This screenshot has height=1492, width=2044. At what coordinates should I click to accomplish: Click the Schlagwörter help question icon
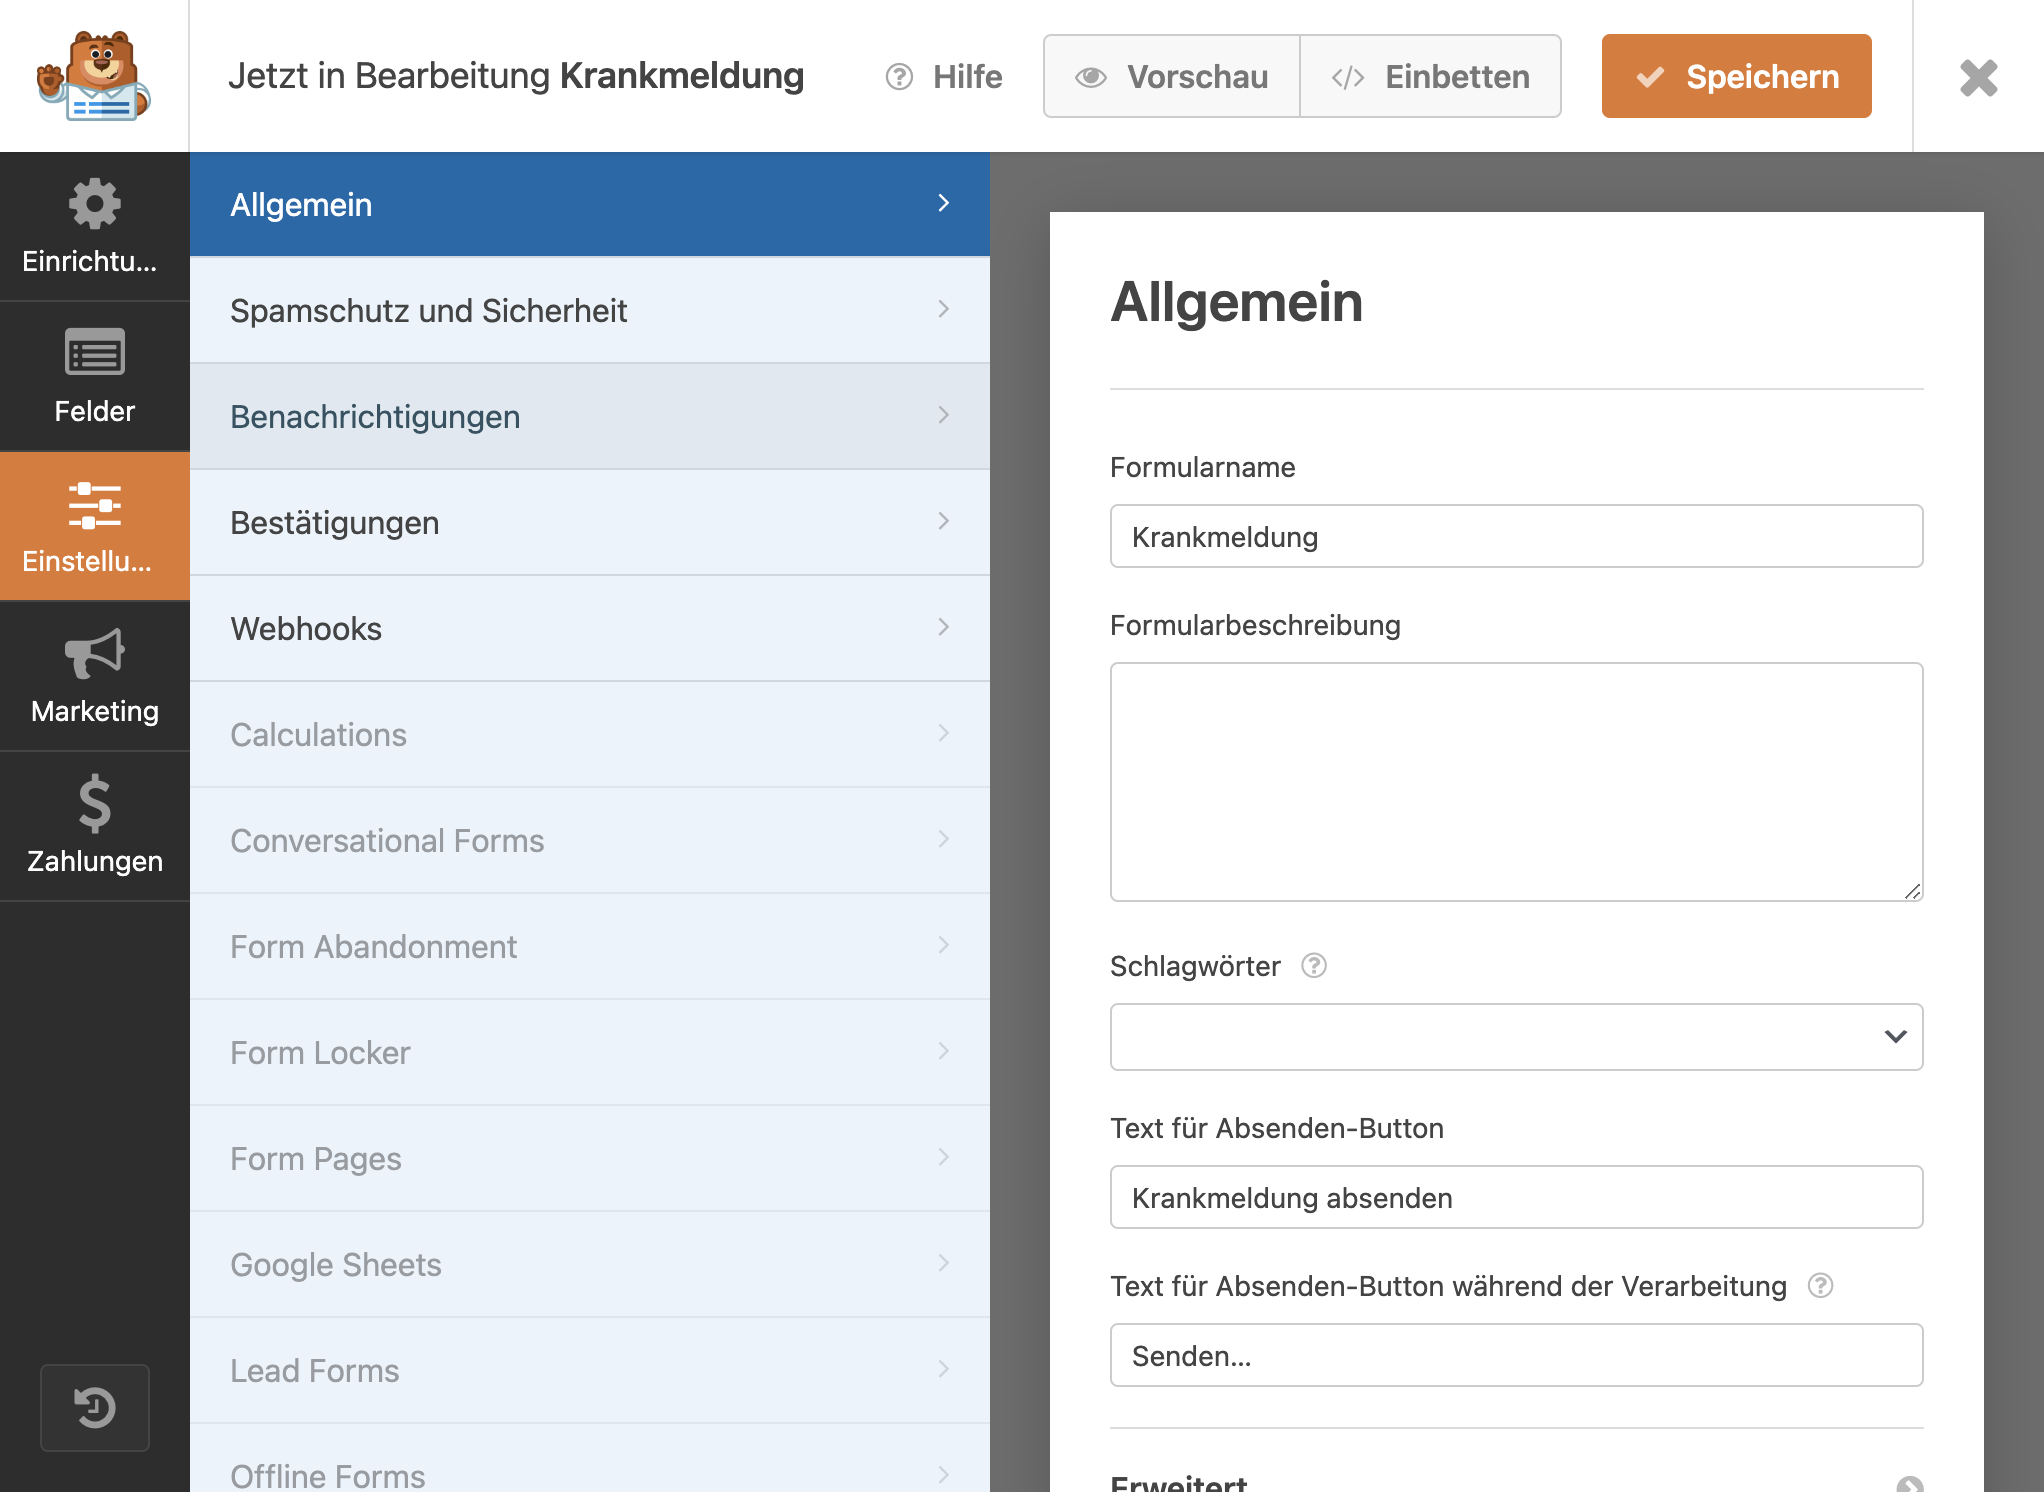point(1314,966)
